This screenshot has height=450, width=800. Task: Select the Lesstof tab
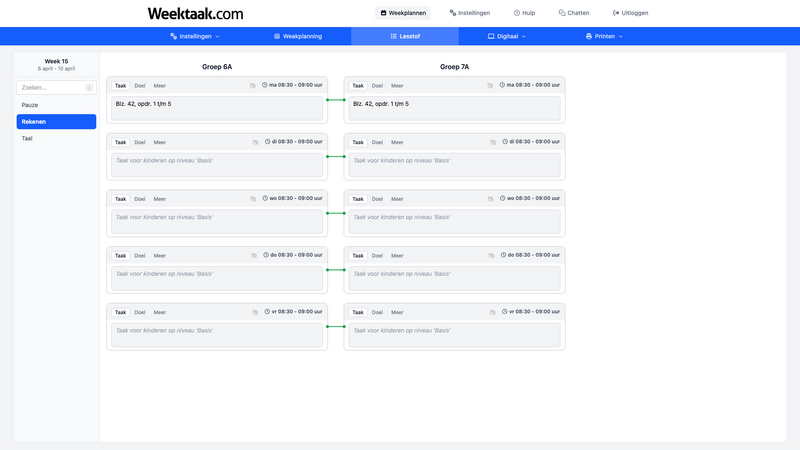coord(405,36)
